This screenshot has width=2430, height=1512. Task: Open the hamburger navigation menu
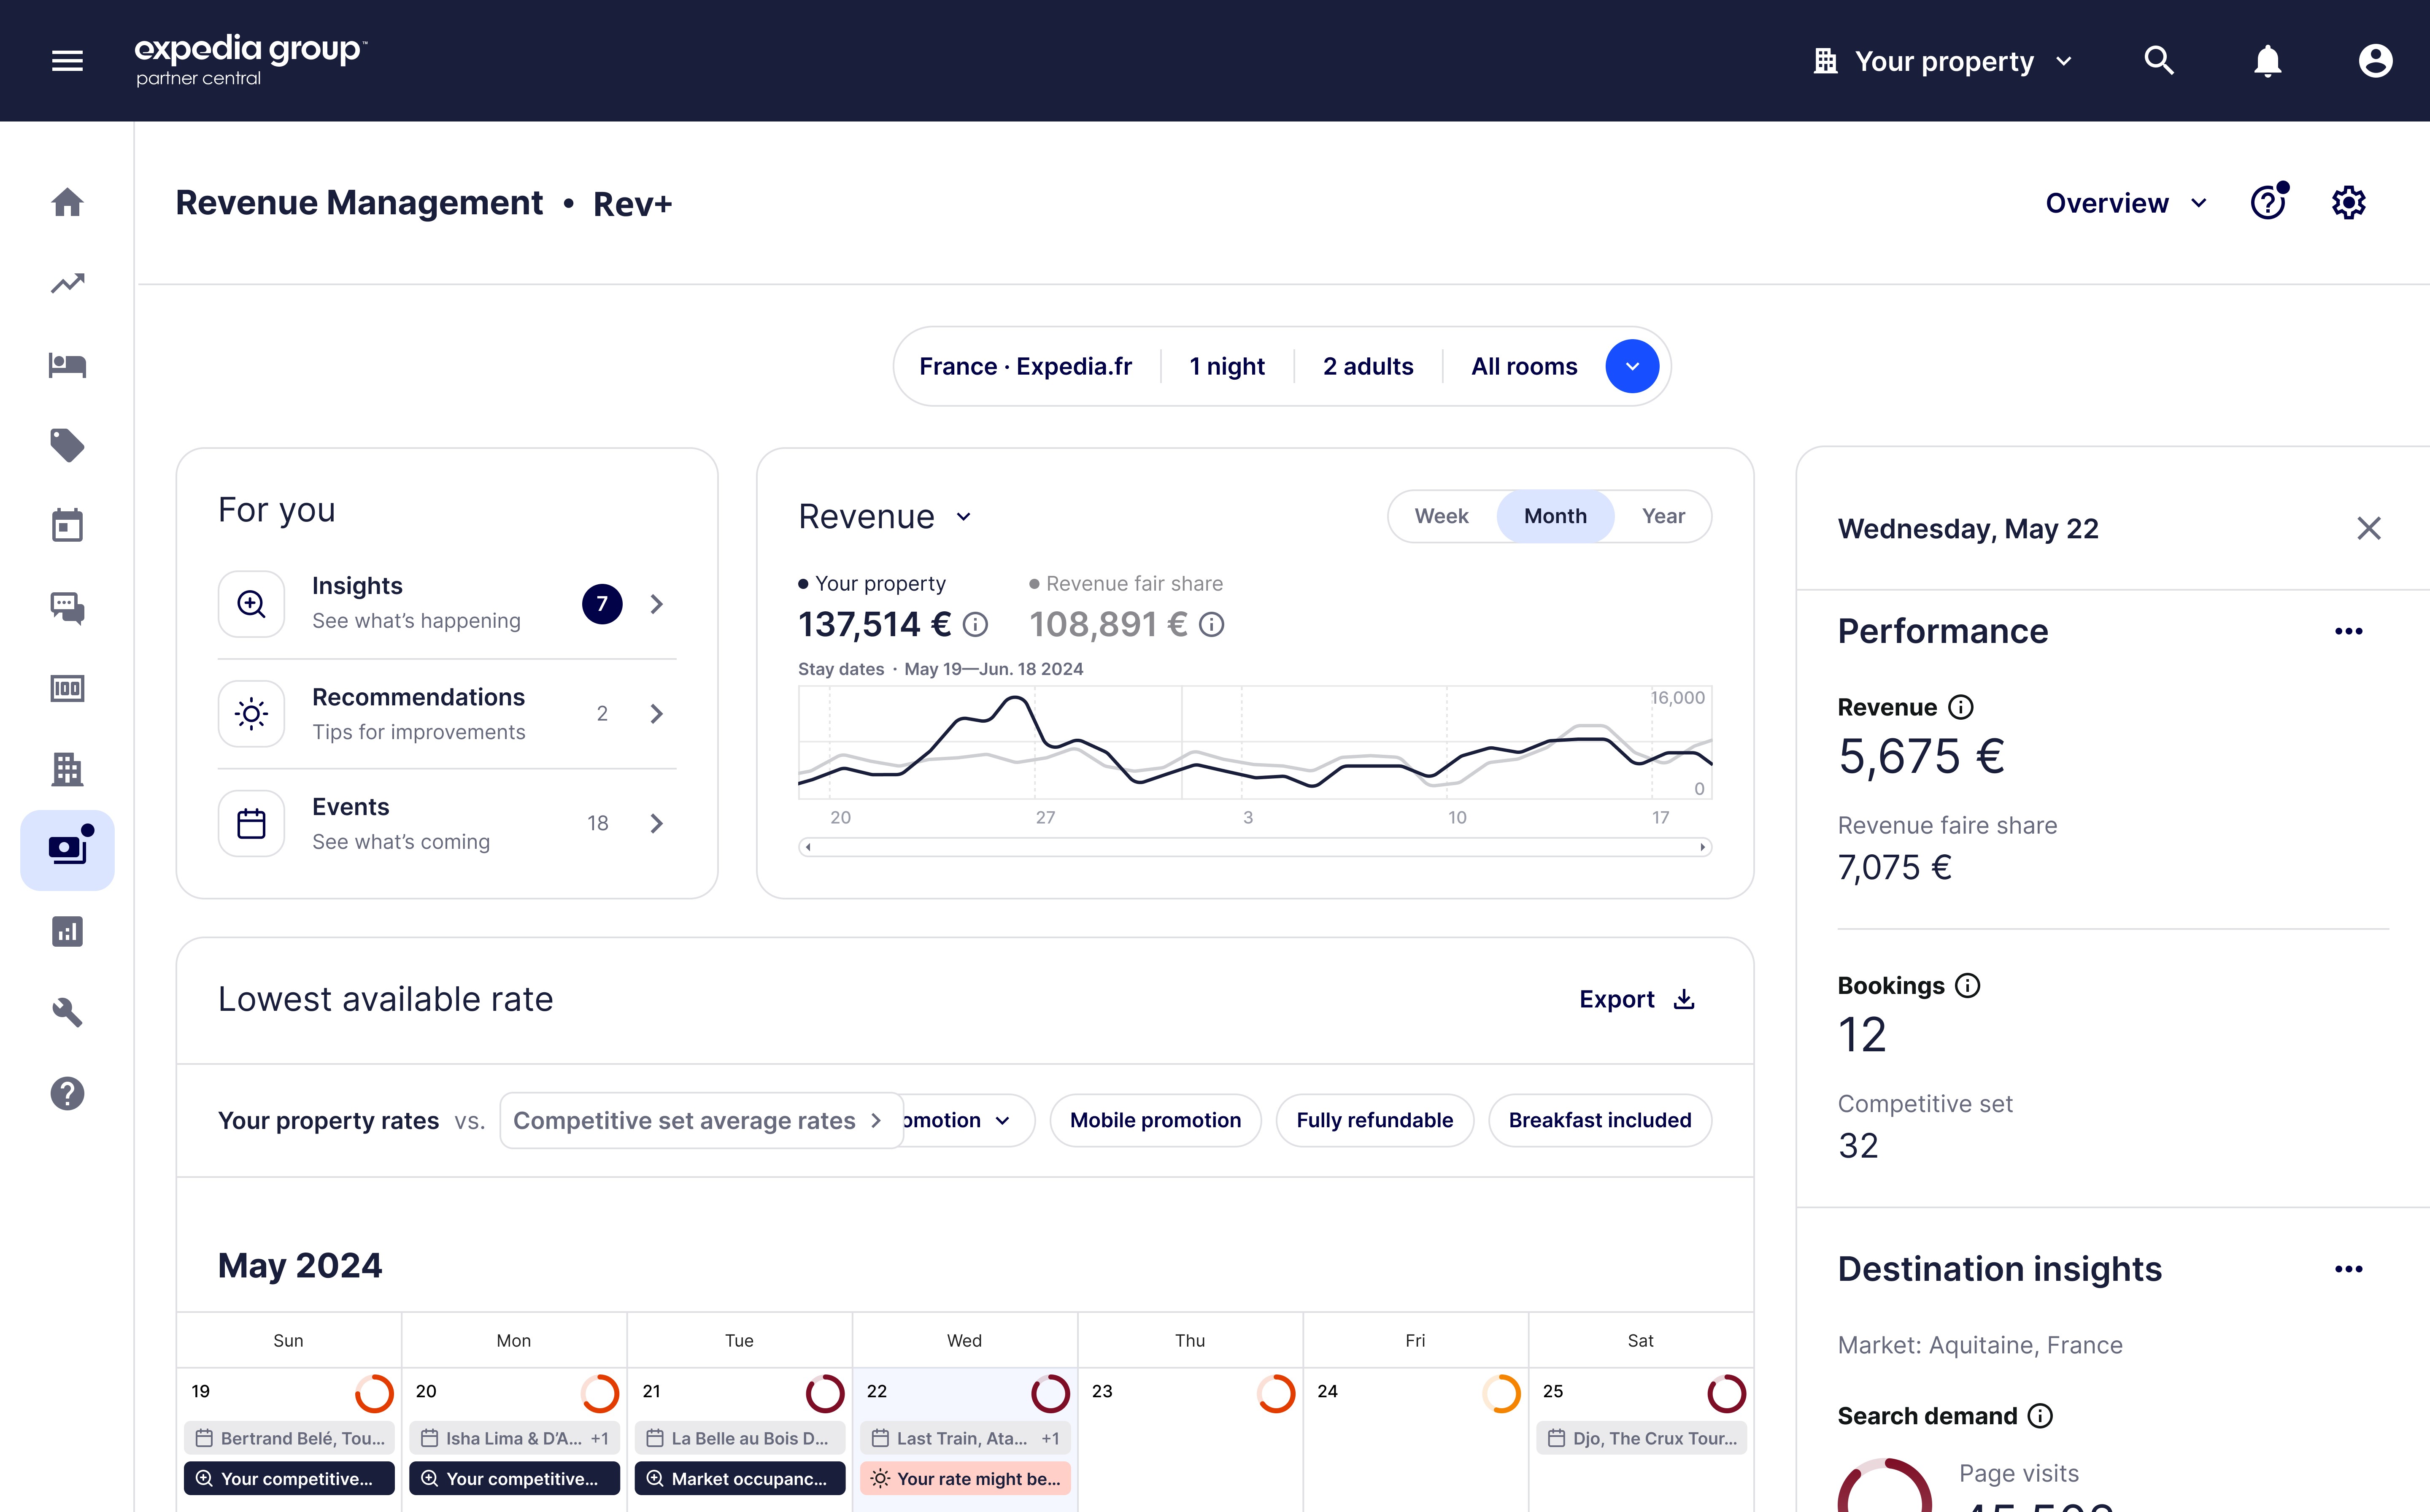pos(67,61)
